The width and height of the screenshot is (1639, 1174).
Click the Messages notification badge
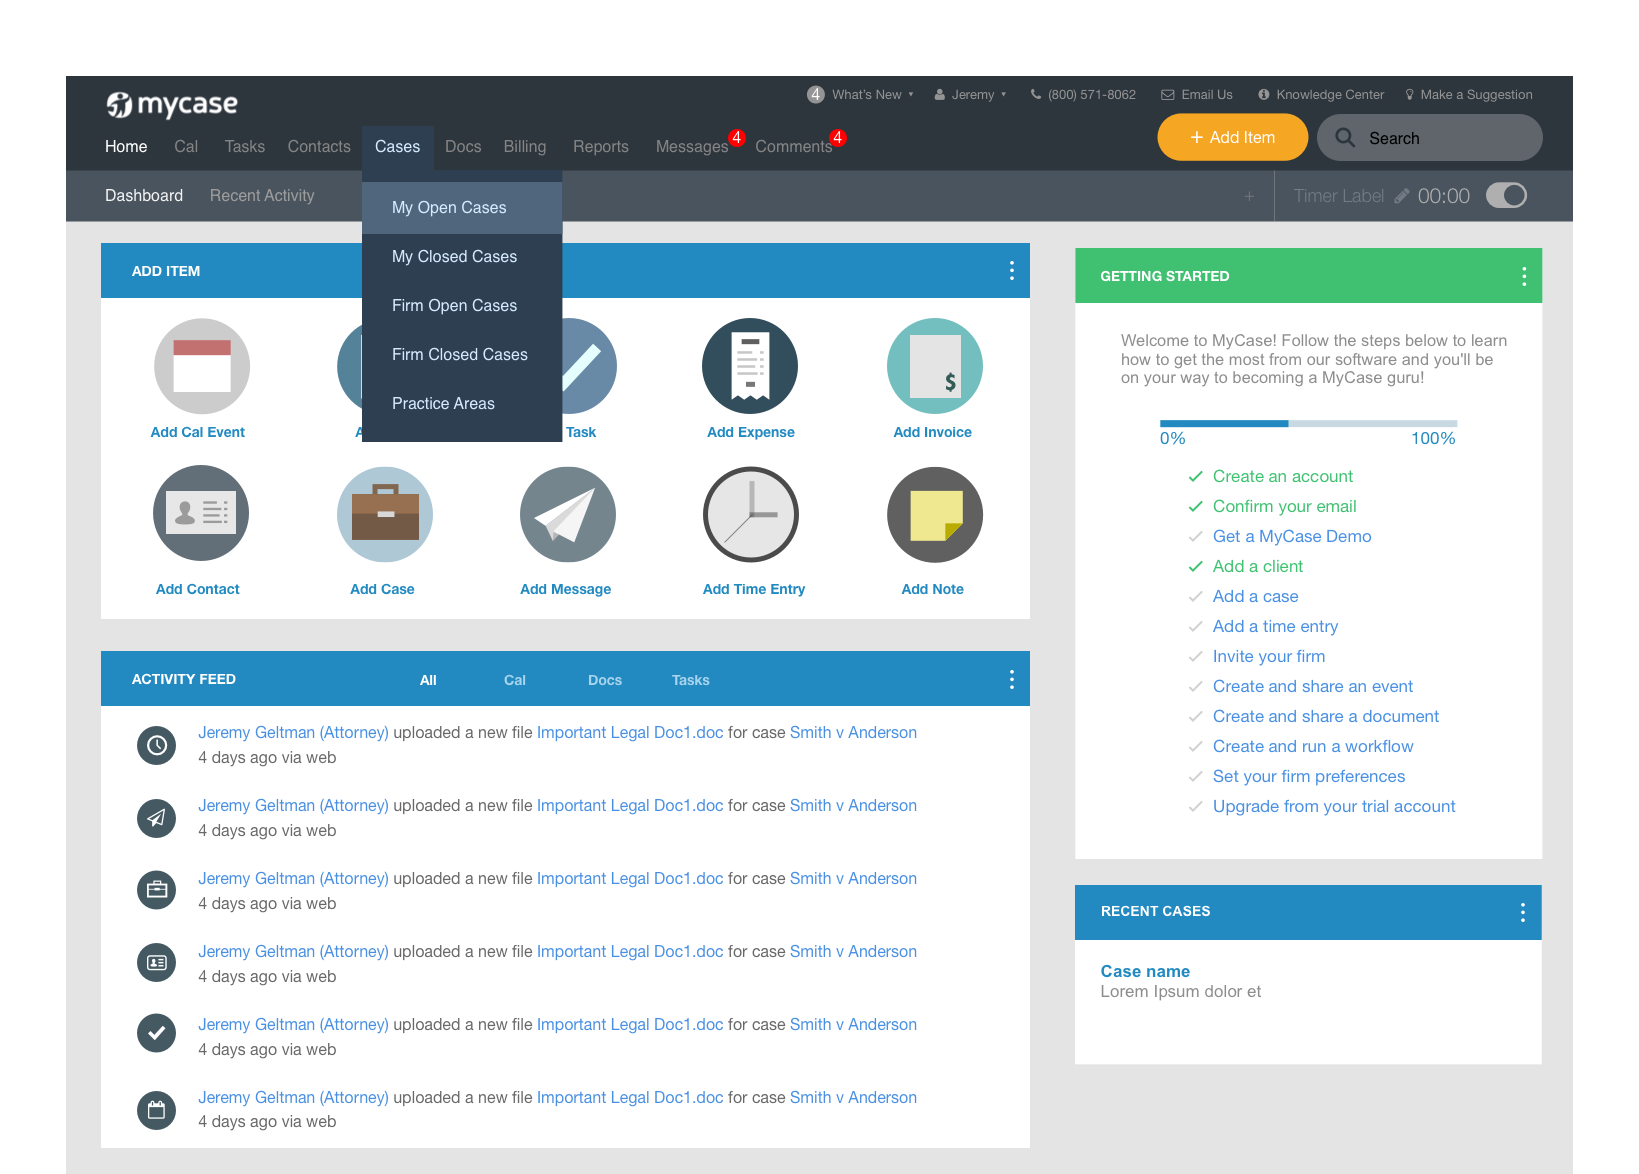pos(737,137)
